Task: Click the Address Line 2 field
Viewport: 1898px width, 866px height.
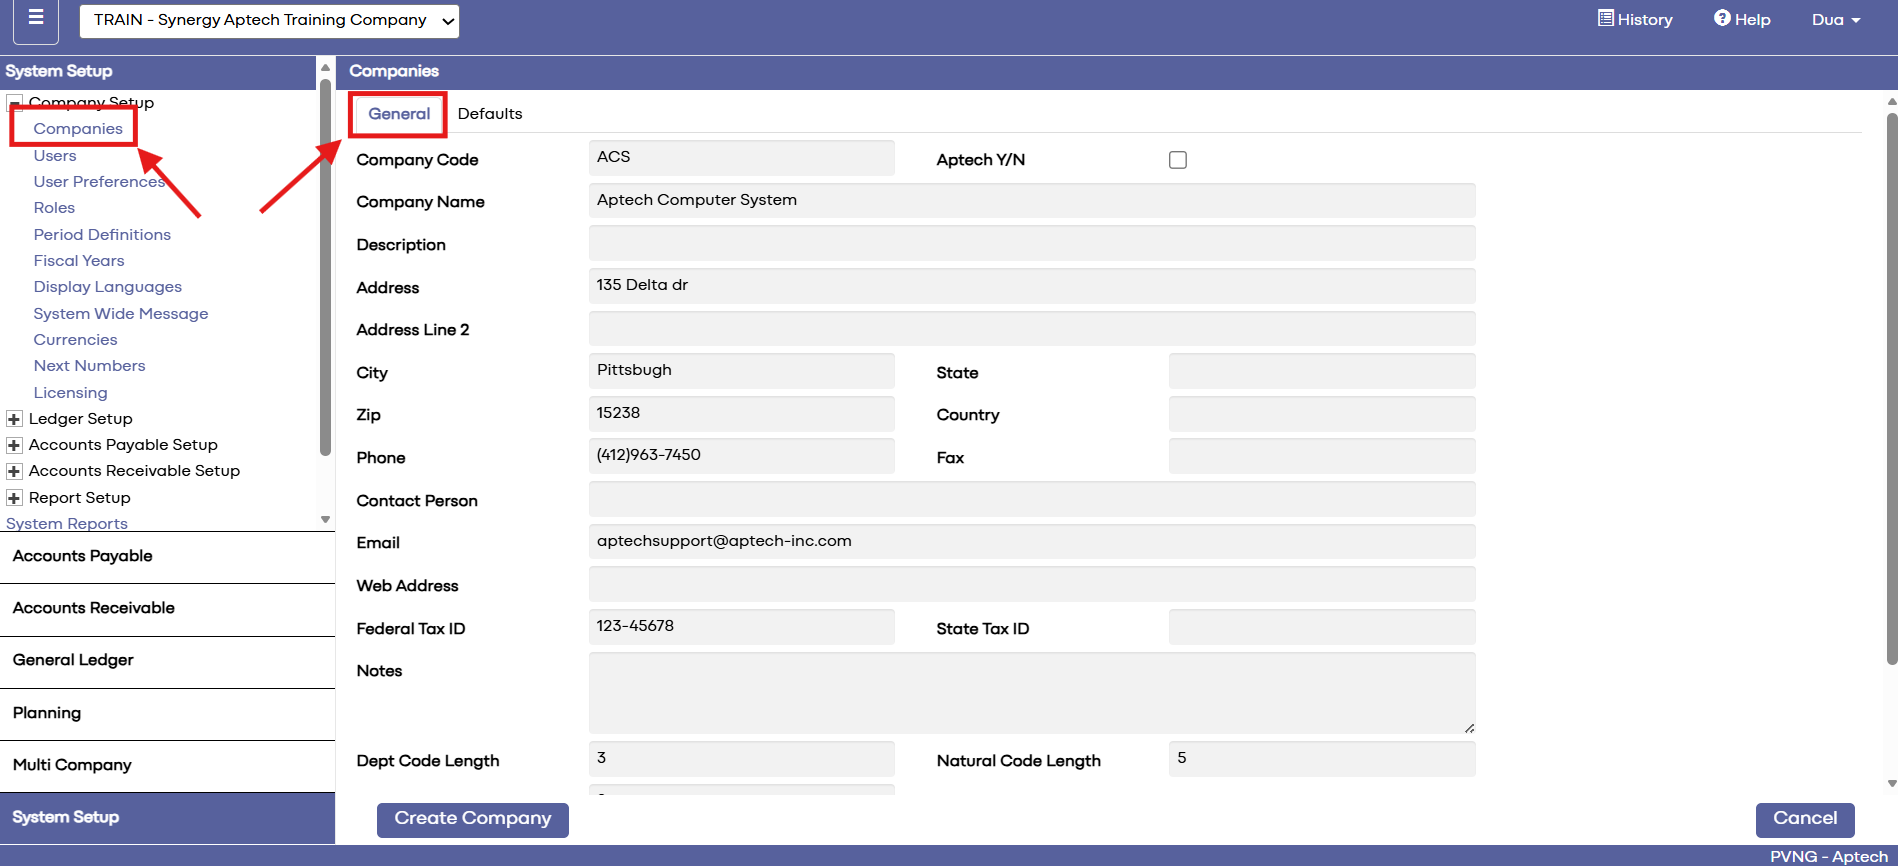Action: (1032, 329)
